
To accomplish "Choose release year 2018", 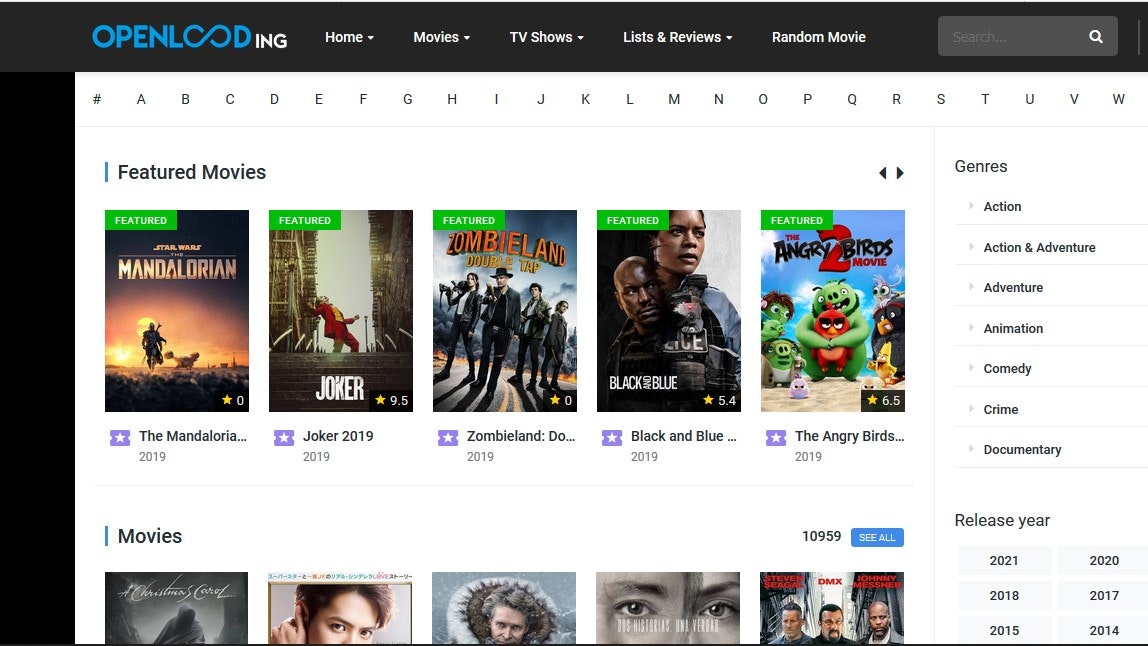I will [1004, 595].
